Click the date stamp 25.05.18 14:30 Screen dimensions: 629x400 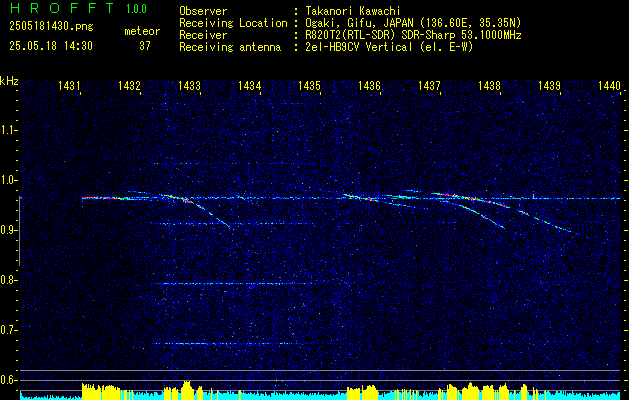51,46
